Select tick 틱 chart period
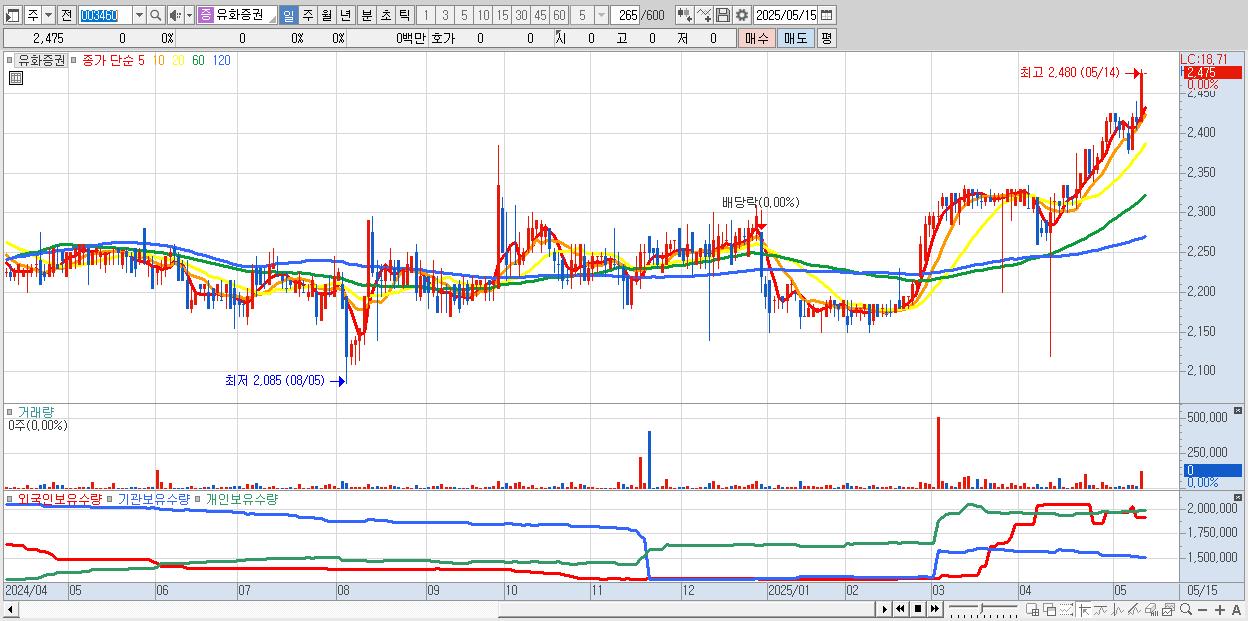The width and height of the screenshot is (1248, 621). (x=404, y=15)
